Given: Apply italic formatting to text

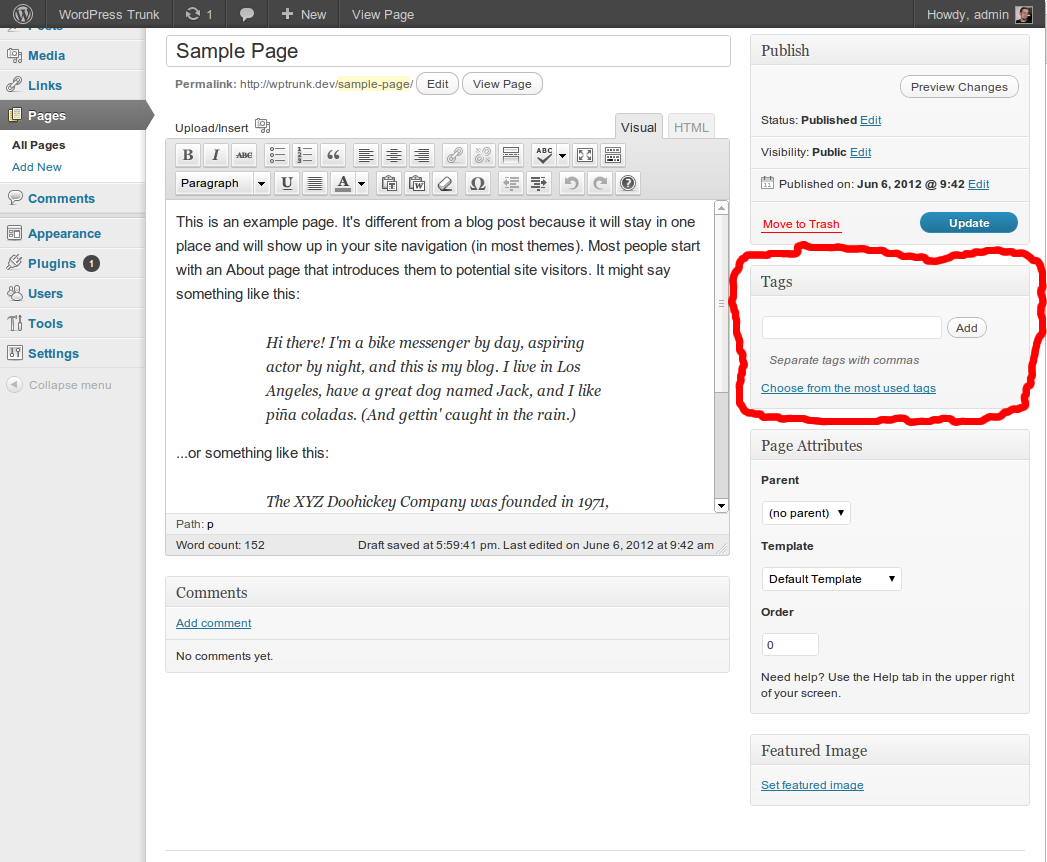Looking at the screenshot, I should (x=215, y=155).
